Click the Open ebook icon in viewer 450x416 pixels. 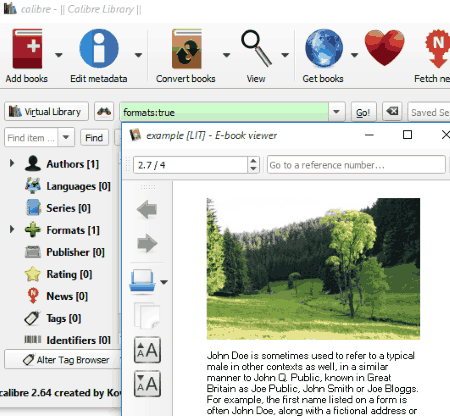(142, 282)
